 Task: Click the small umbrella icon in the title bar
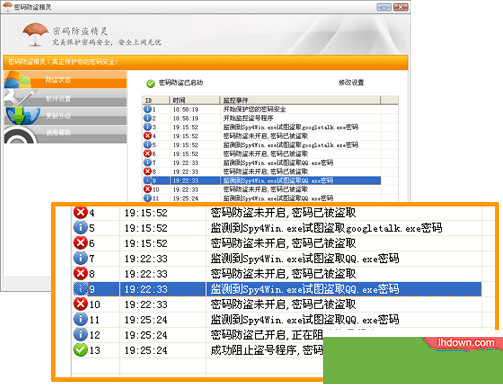point(7,7)
